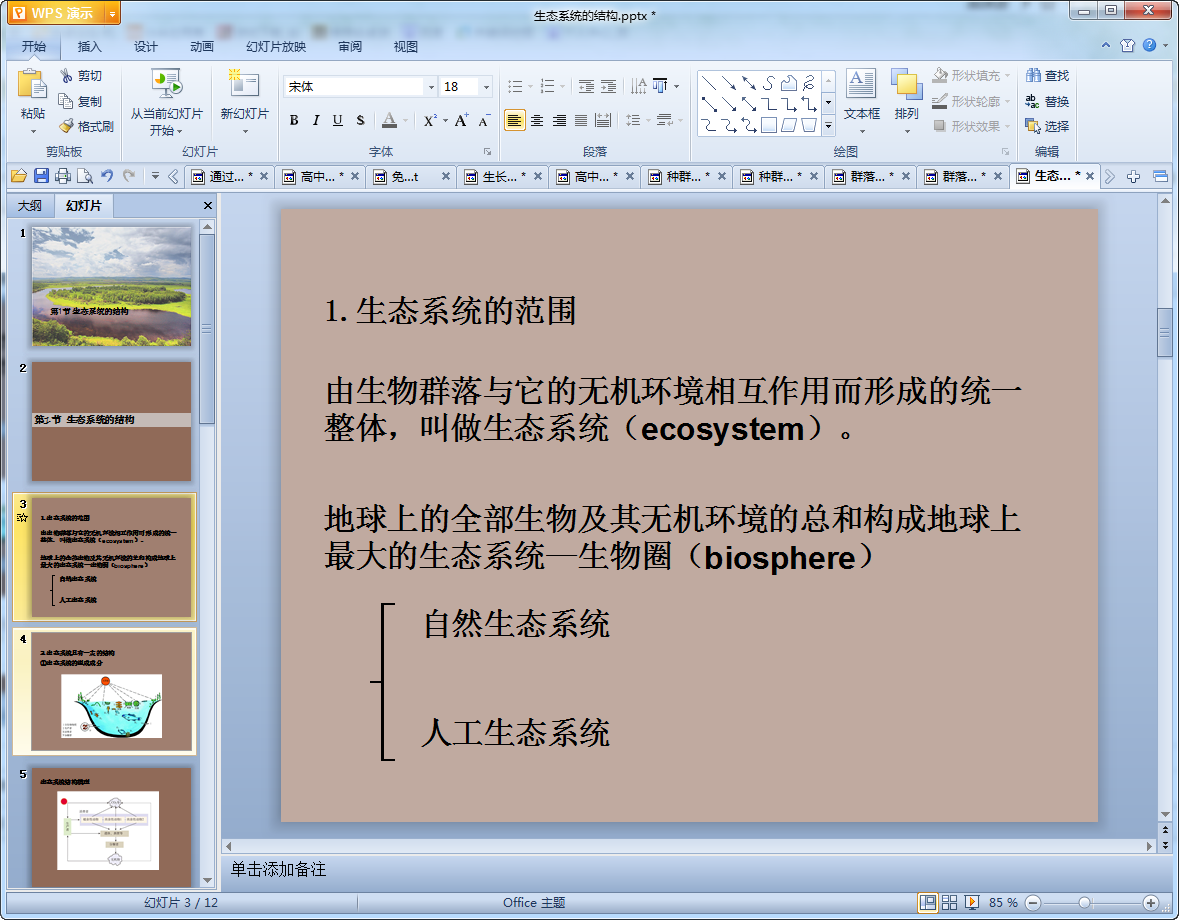The image size is (1179, 920).
Task: Open the help question mark icon
Action: [x=1150, y=45]
